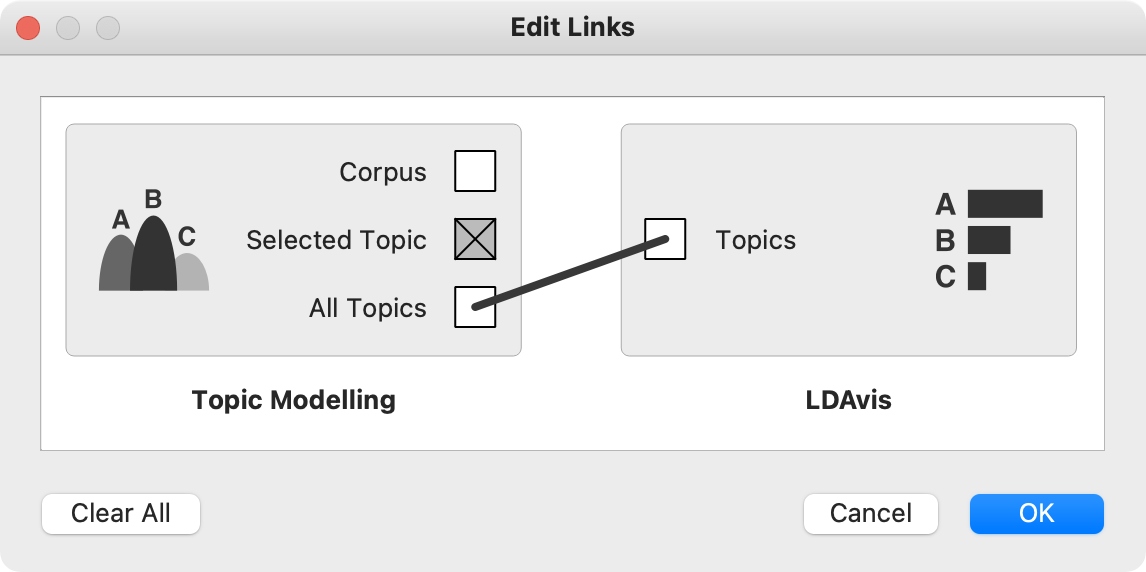The width and height of the screenshot is (1146, 572).
Task: Click the Corpus output label
Action: click(383, 172)
